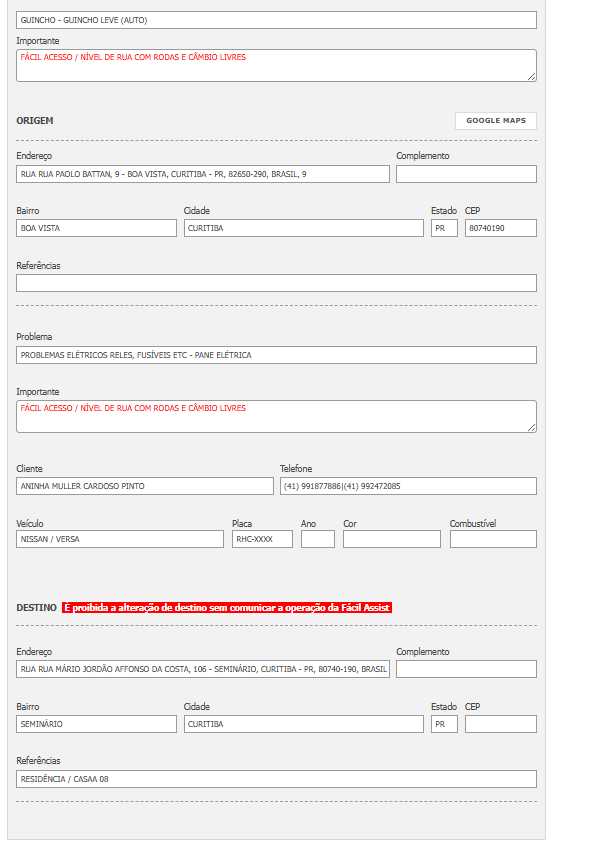Click the Importante text area below Problema
The height and width of the screenshot is (862, 603).
click(x=276, y=416)
